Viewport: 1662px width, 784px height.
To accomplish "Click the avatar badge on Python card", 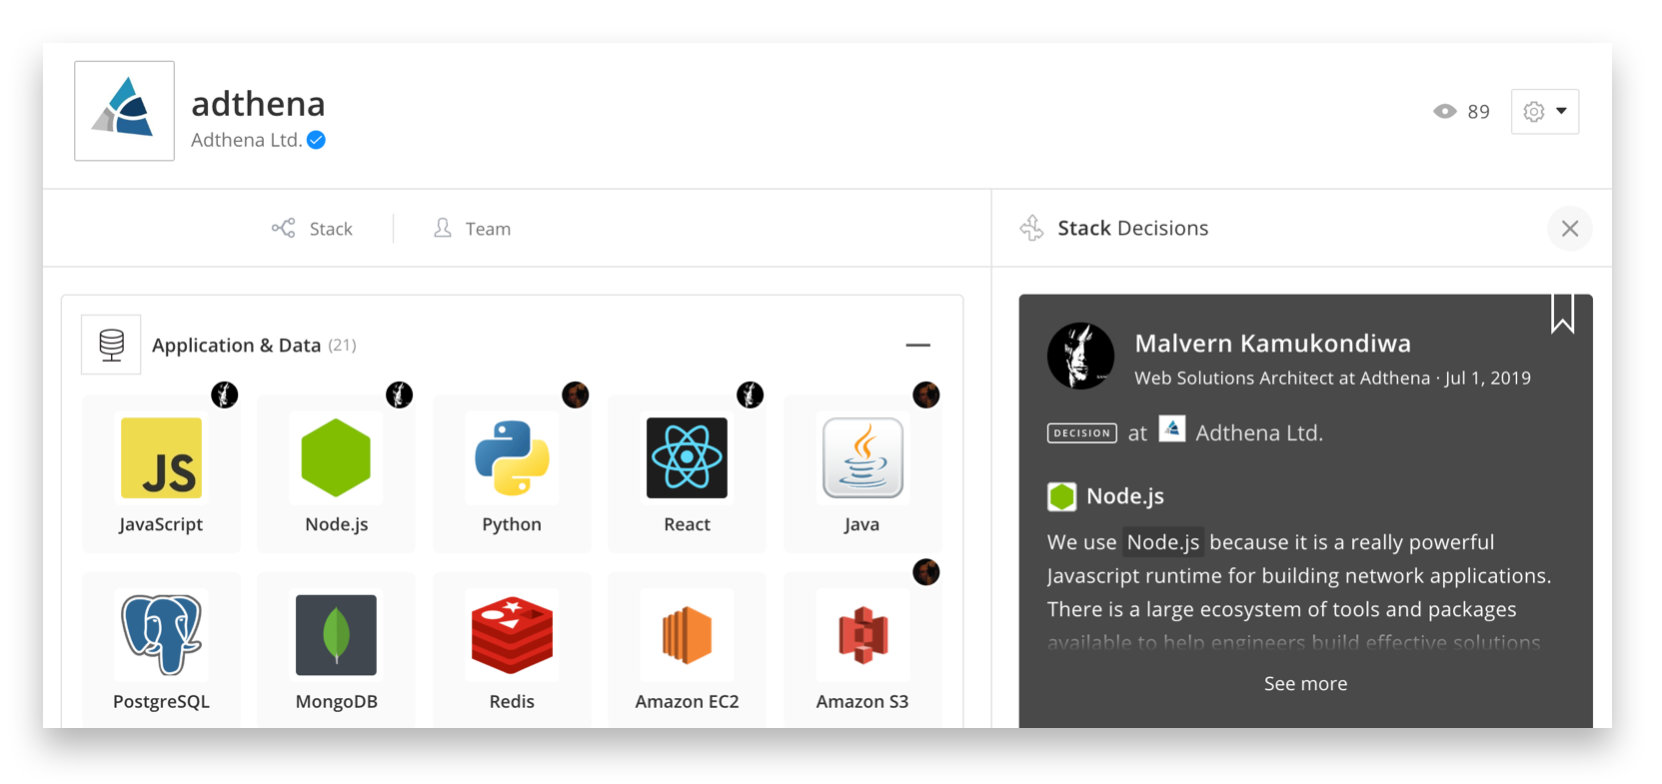I will [x=575, y=395].
